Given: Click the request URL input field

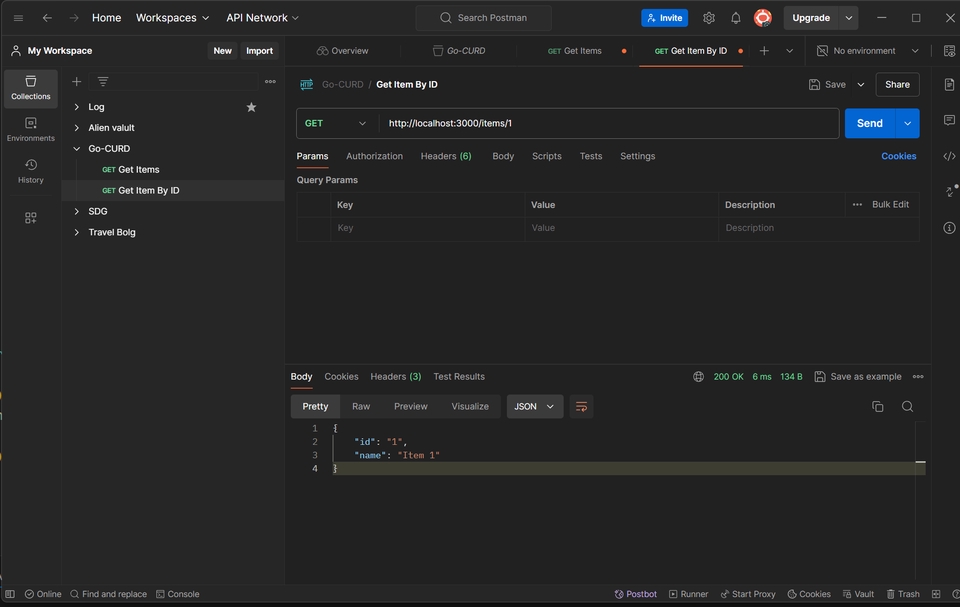Looking at the screenshot, I should 608,123.
